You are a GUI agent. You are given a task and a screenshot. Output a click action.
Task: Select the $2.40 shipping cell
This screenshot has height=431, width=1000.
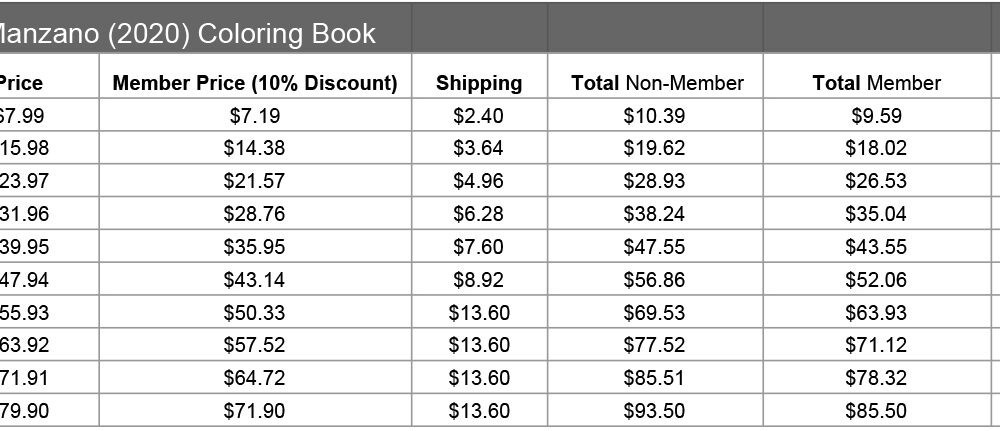click(x=479, y=116)
